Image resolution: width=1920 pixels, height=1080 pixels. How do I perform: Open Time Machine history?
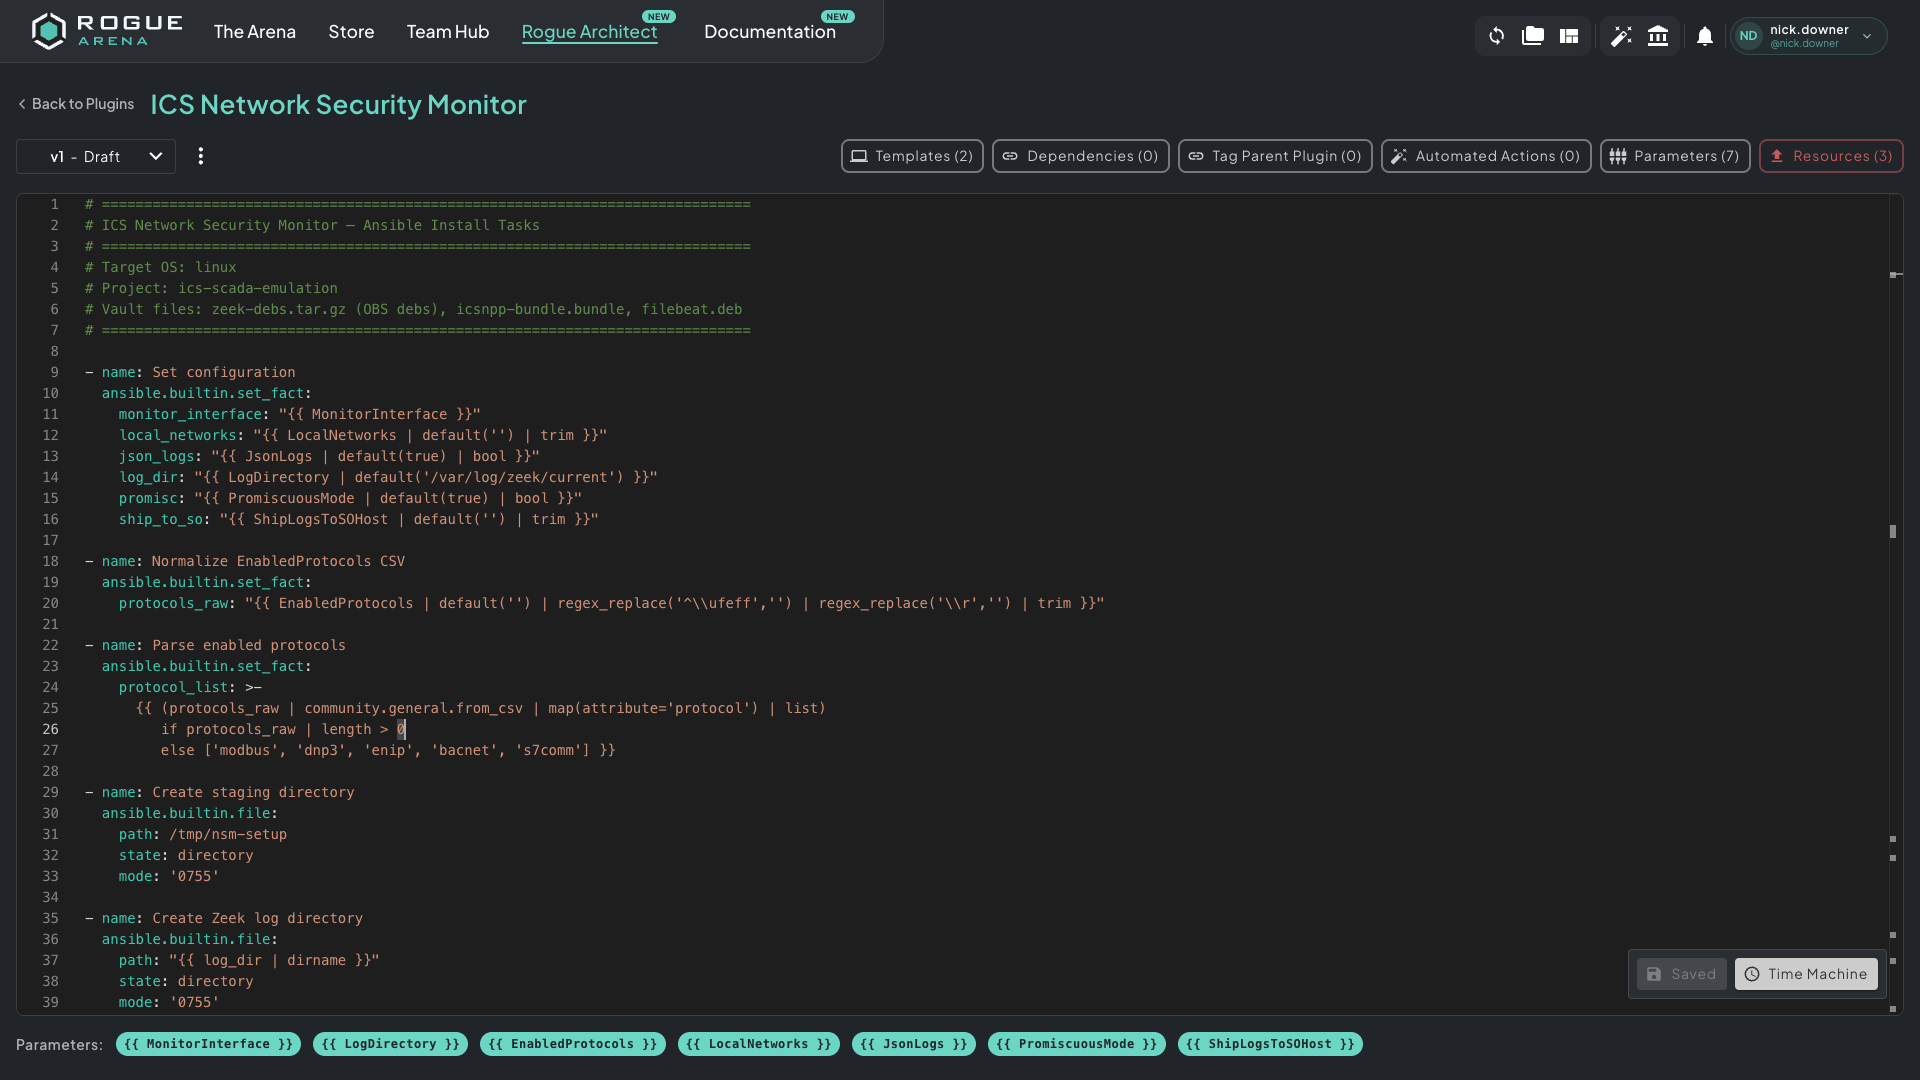click(x=1806, y=974)
